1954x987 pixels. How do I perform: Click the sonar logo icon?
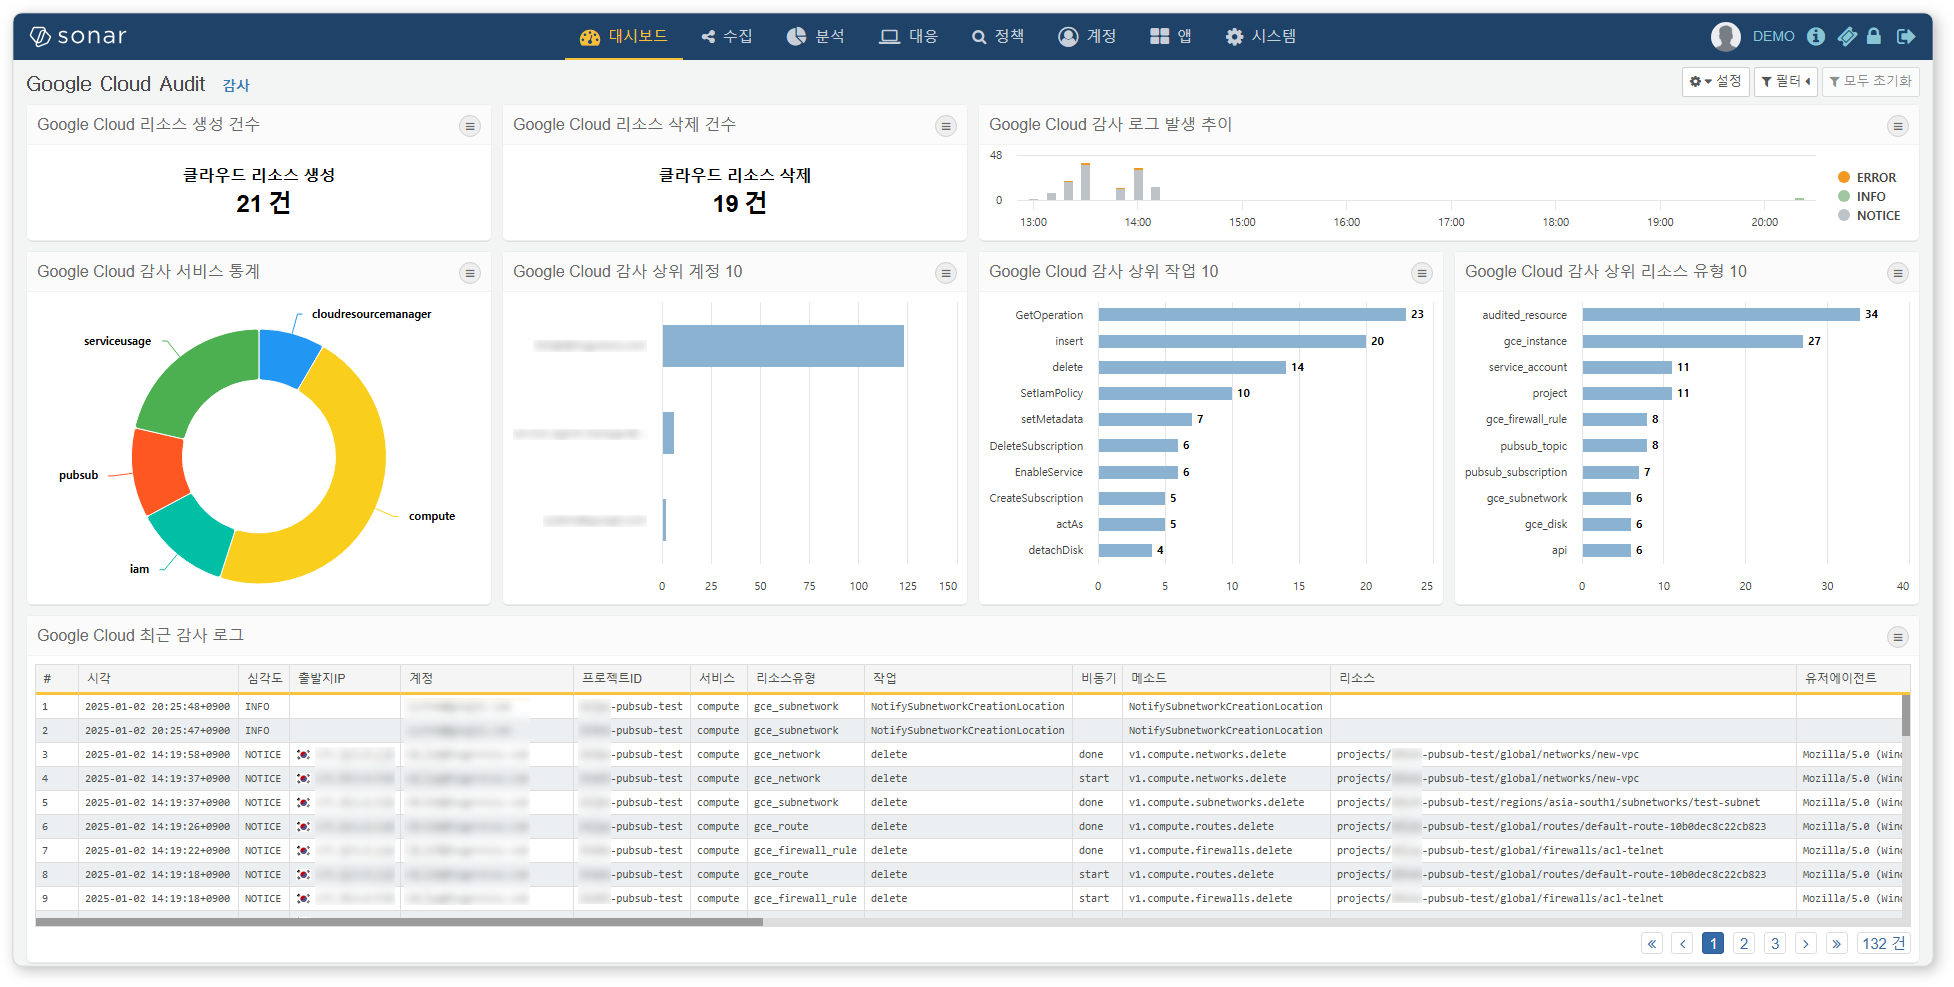click(40, 37)
